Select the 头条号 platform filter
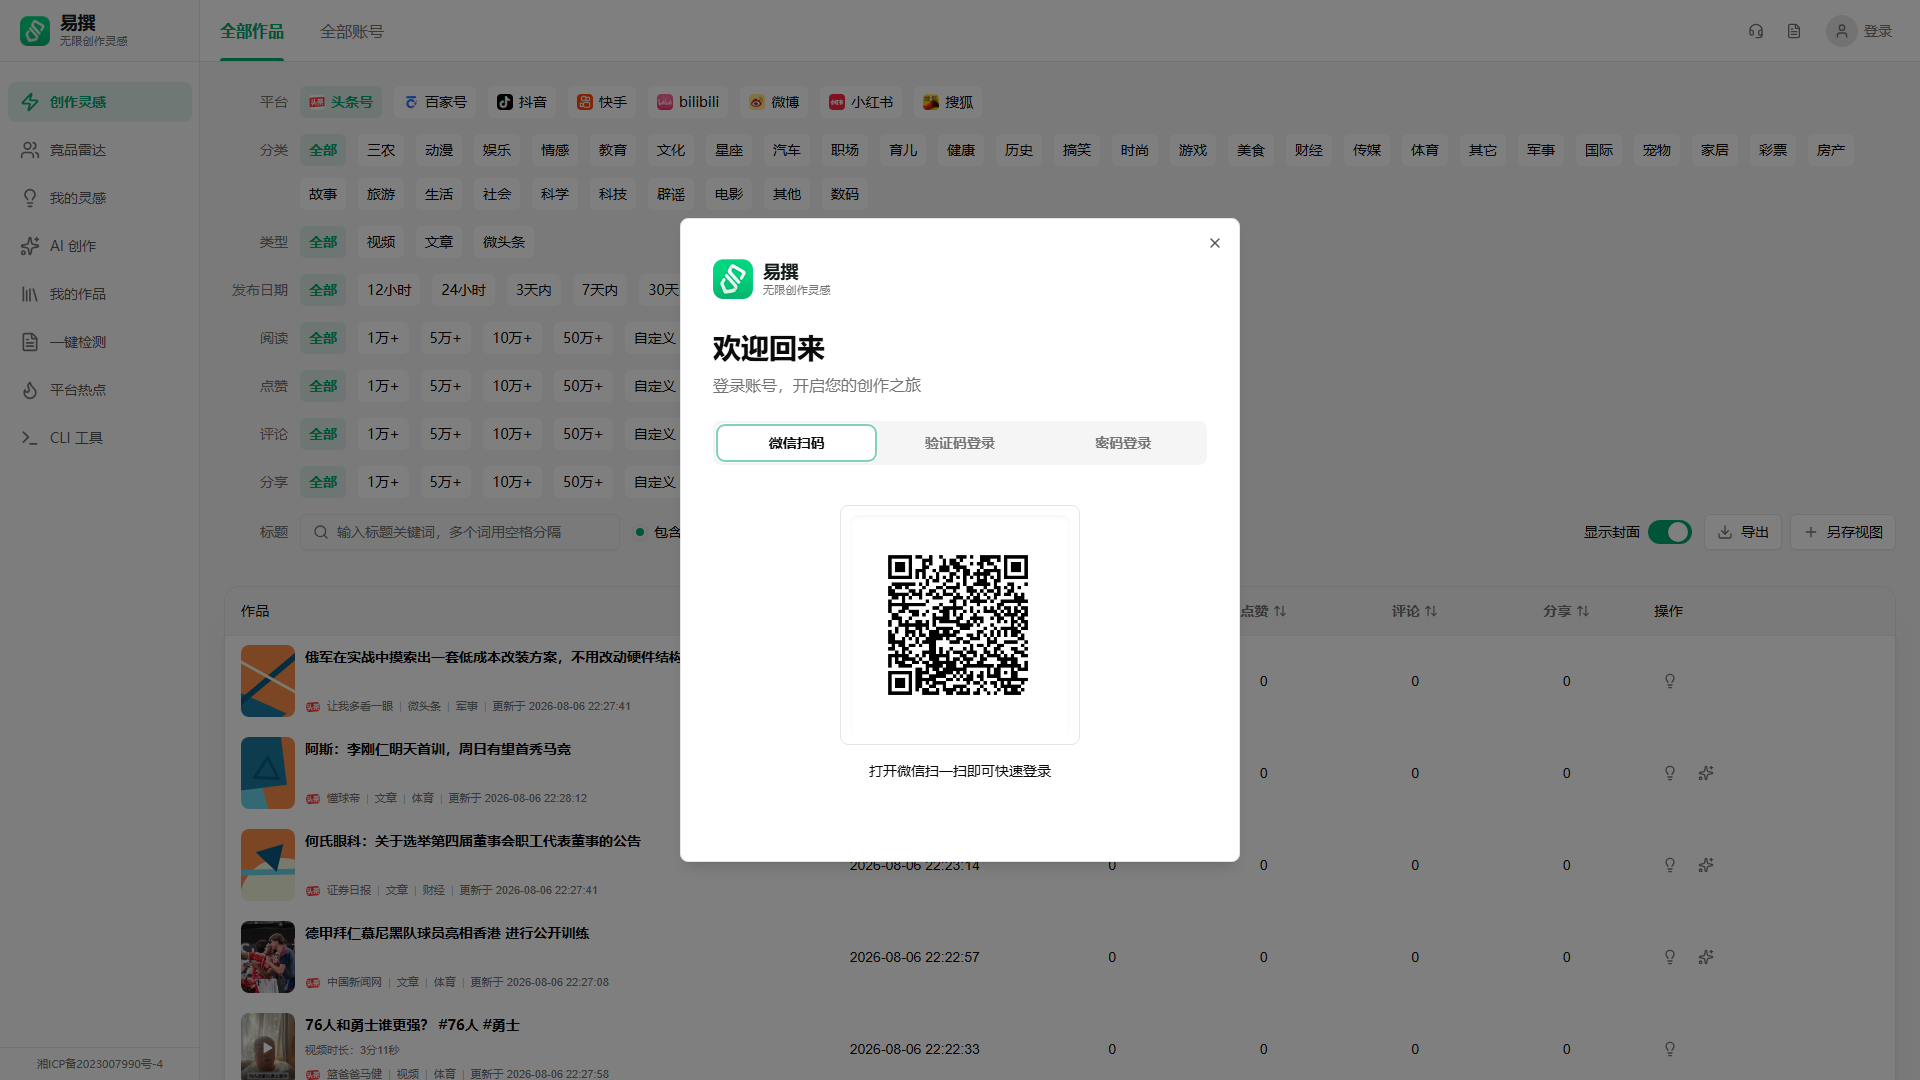 coord(341,102)
